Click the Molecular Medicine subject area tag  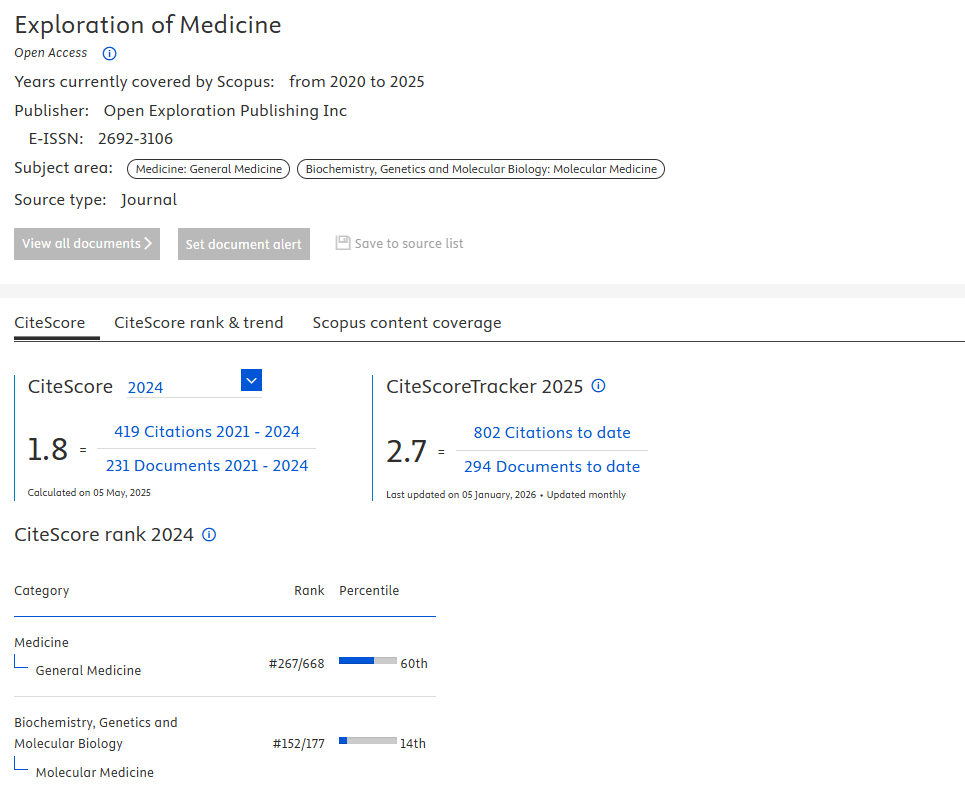(481, 169)
